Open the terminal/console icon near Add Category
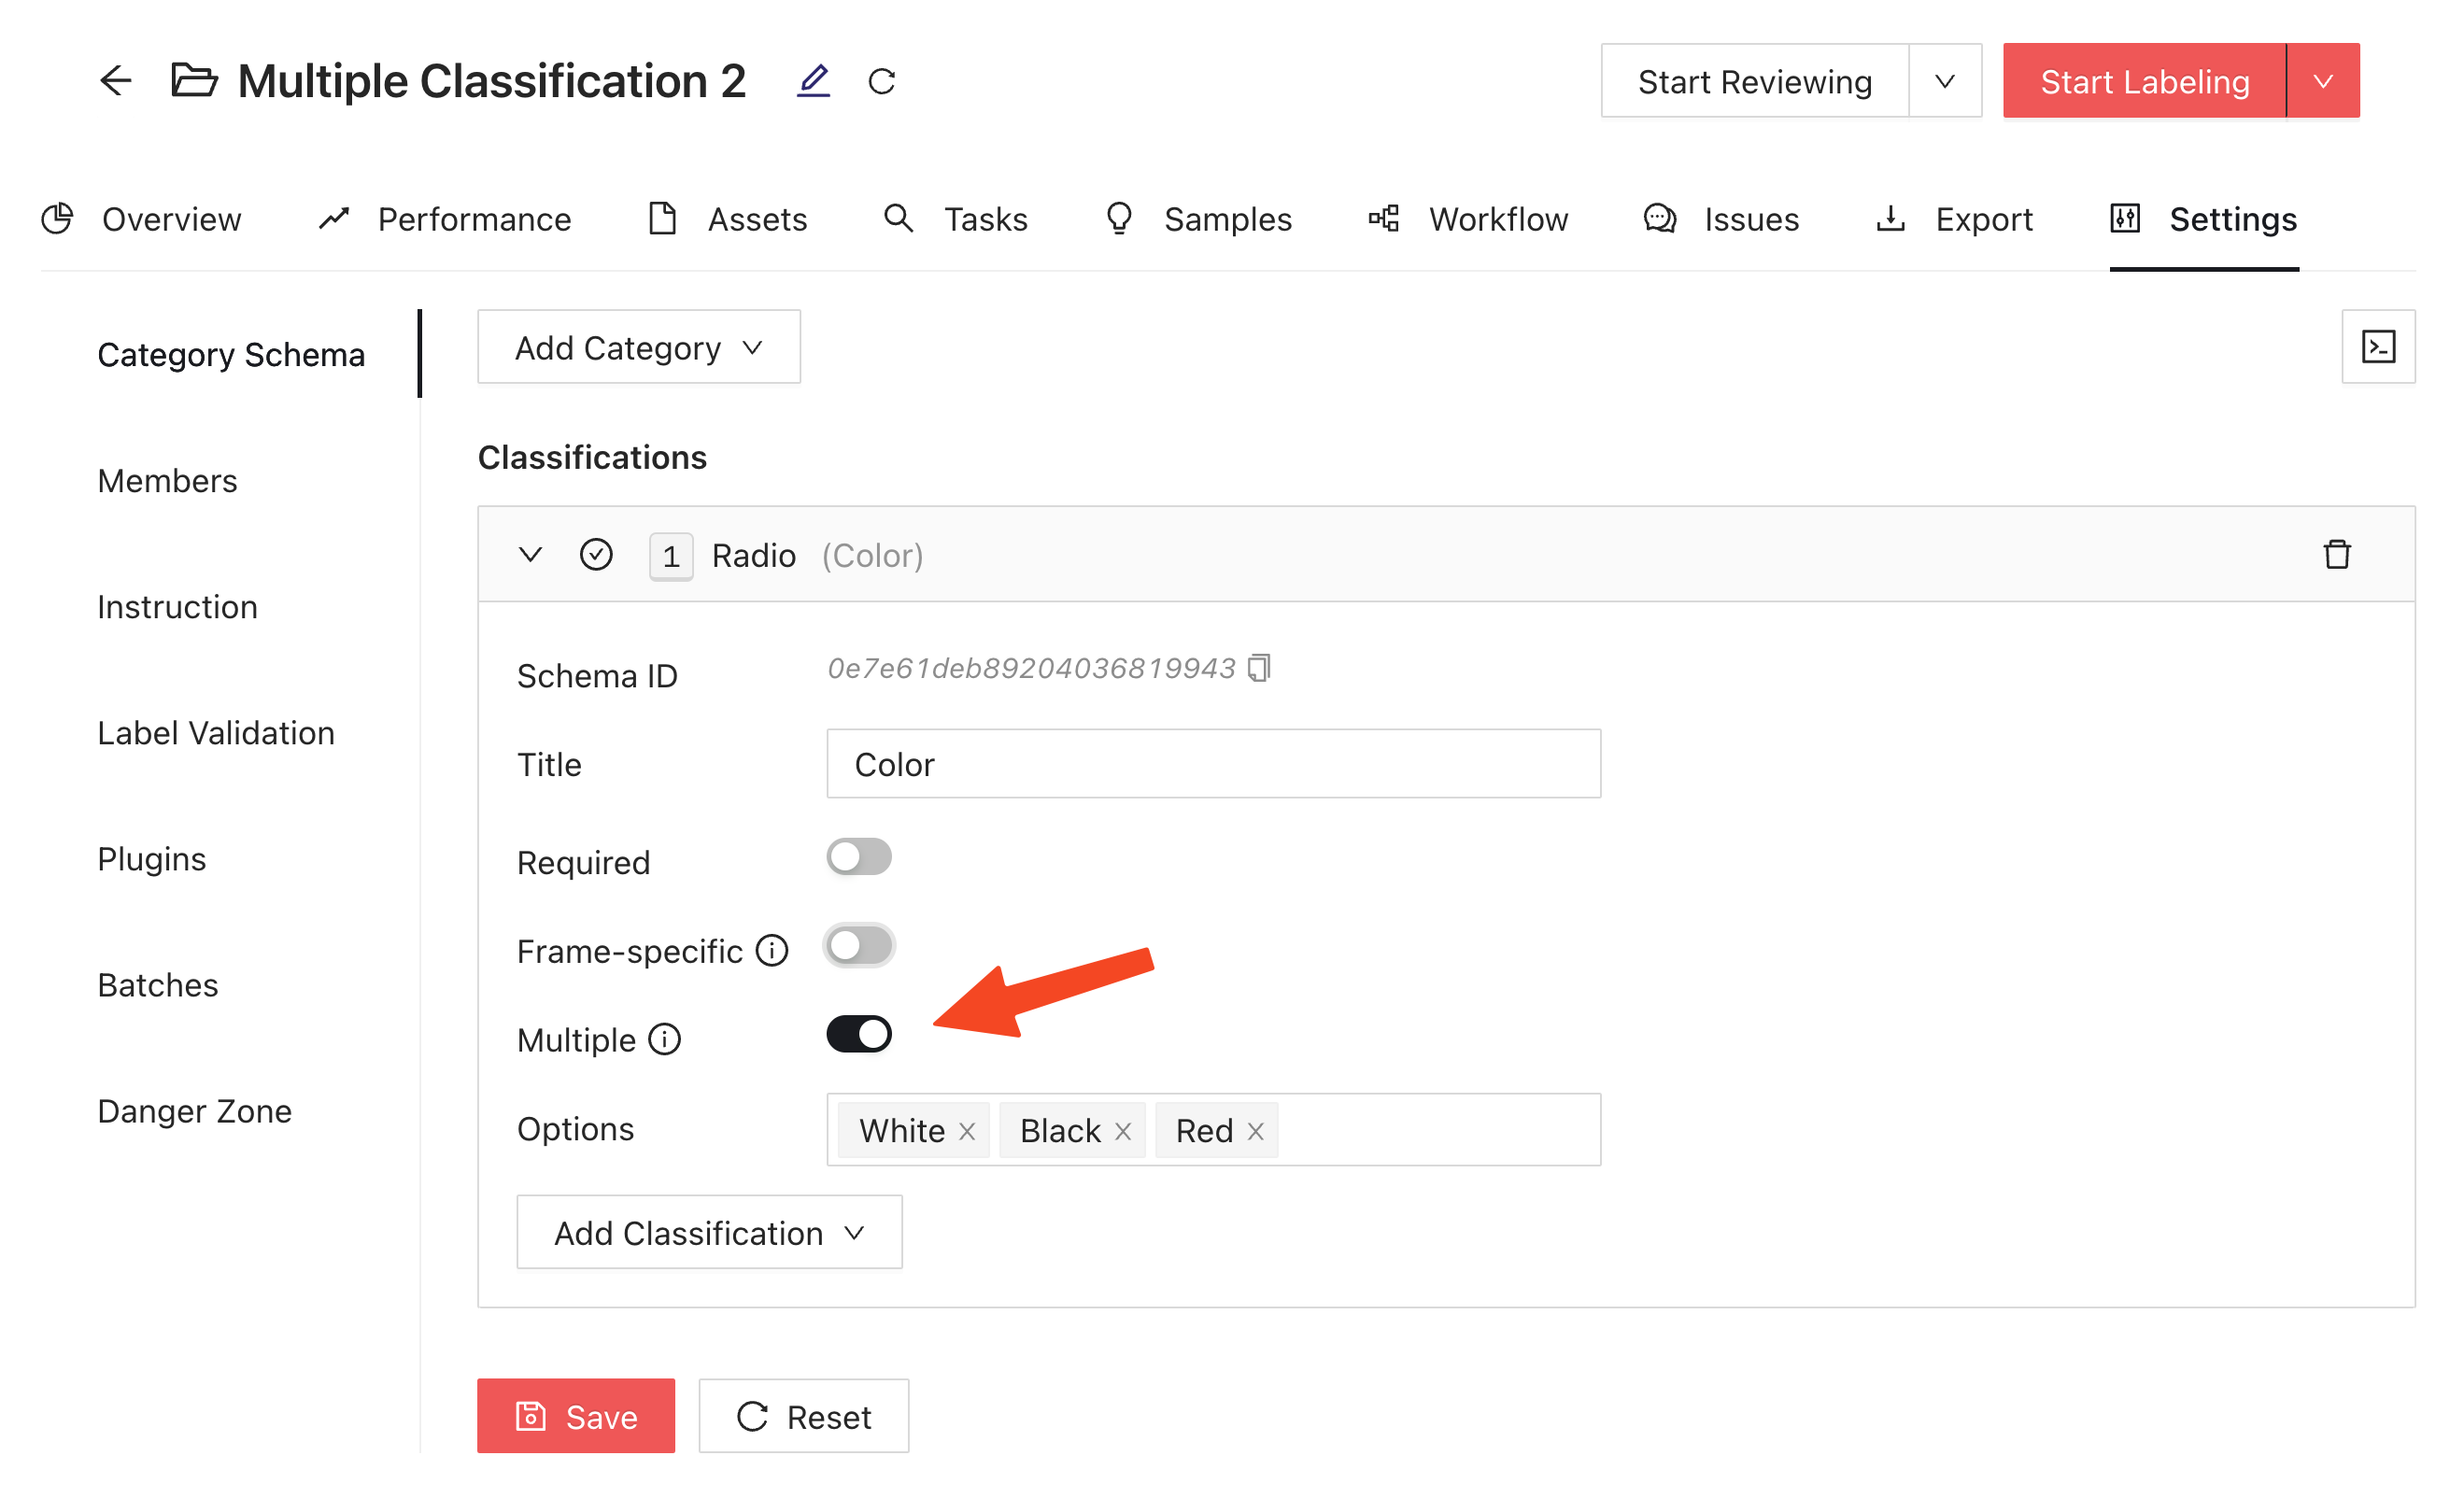Screen dimensions: 2464x1498 tap(2378, 346)
